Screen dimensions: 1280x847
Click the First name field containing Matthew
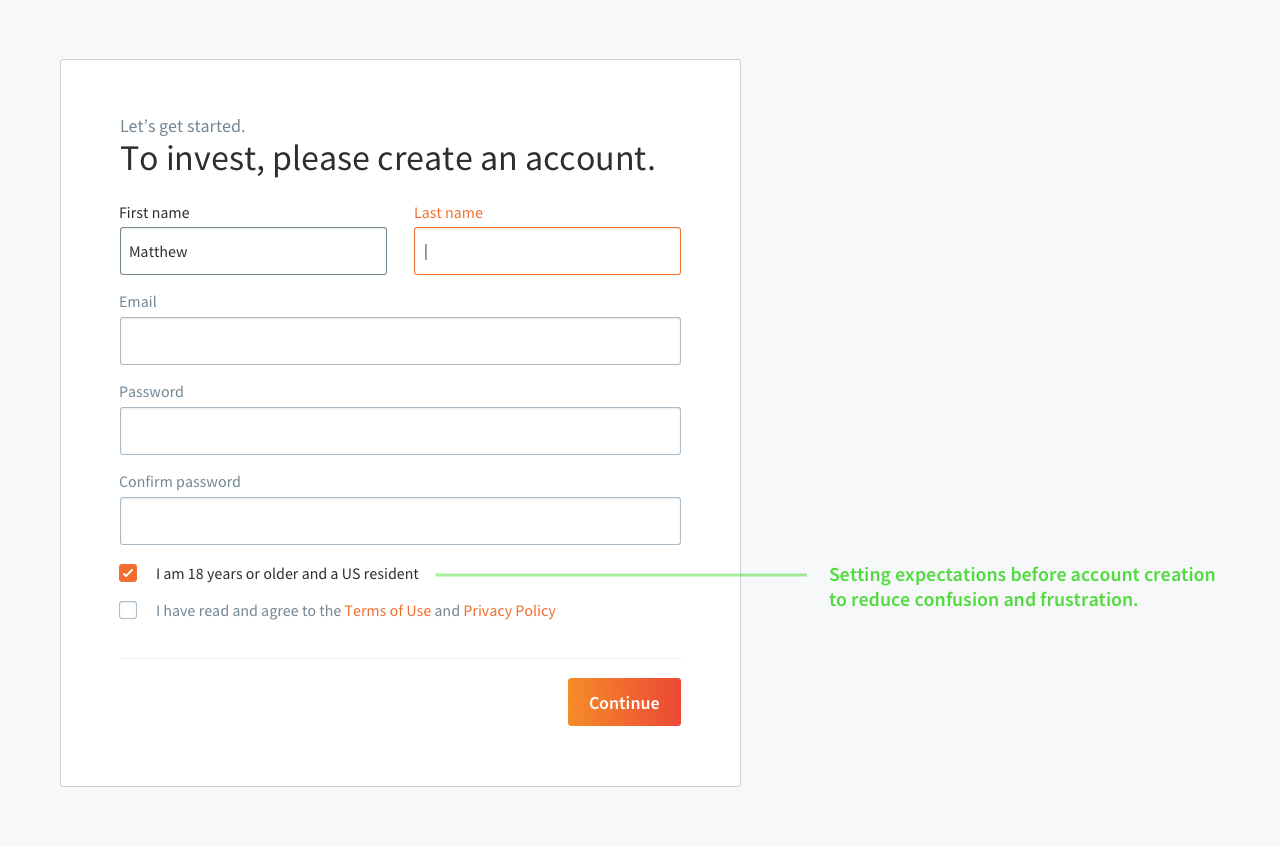tap(253, 251)
